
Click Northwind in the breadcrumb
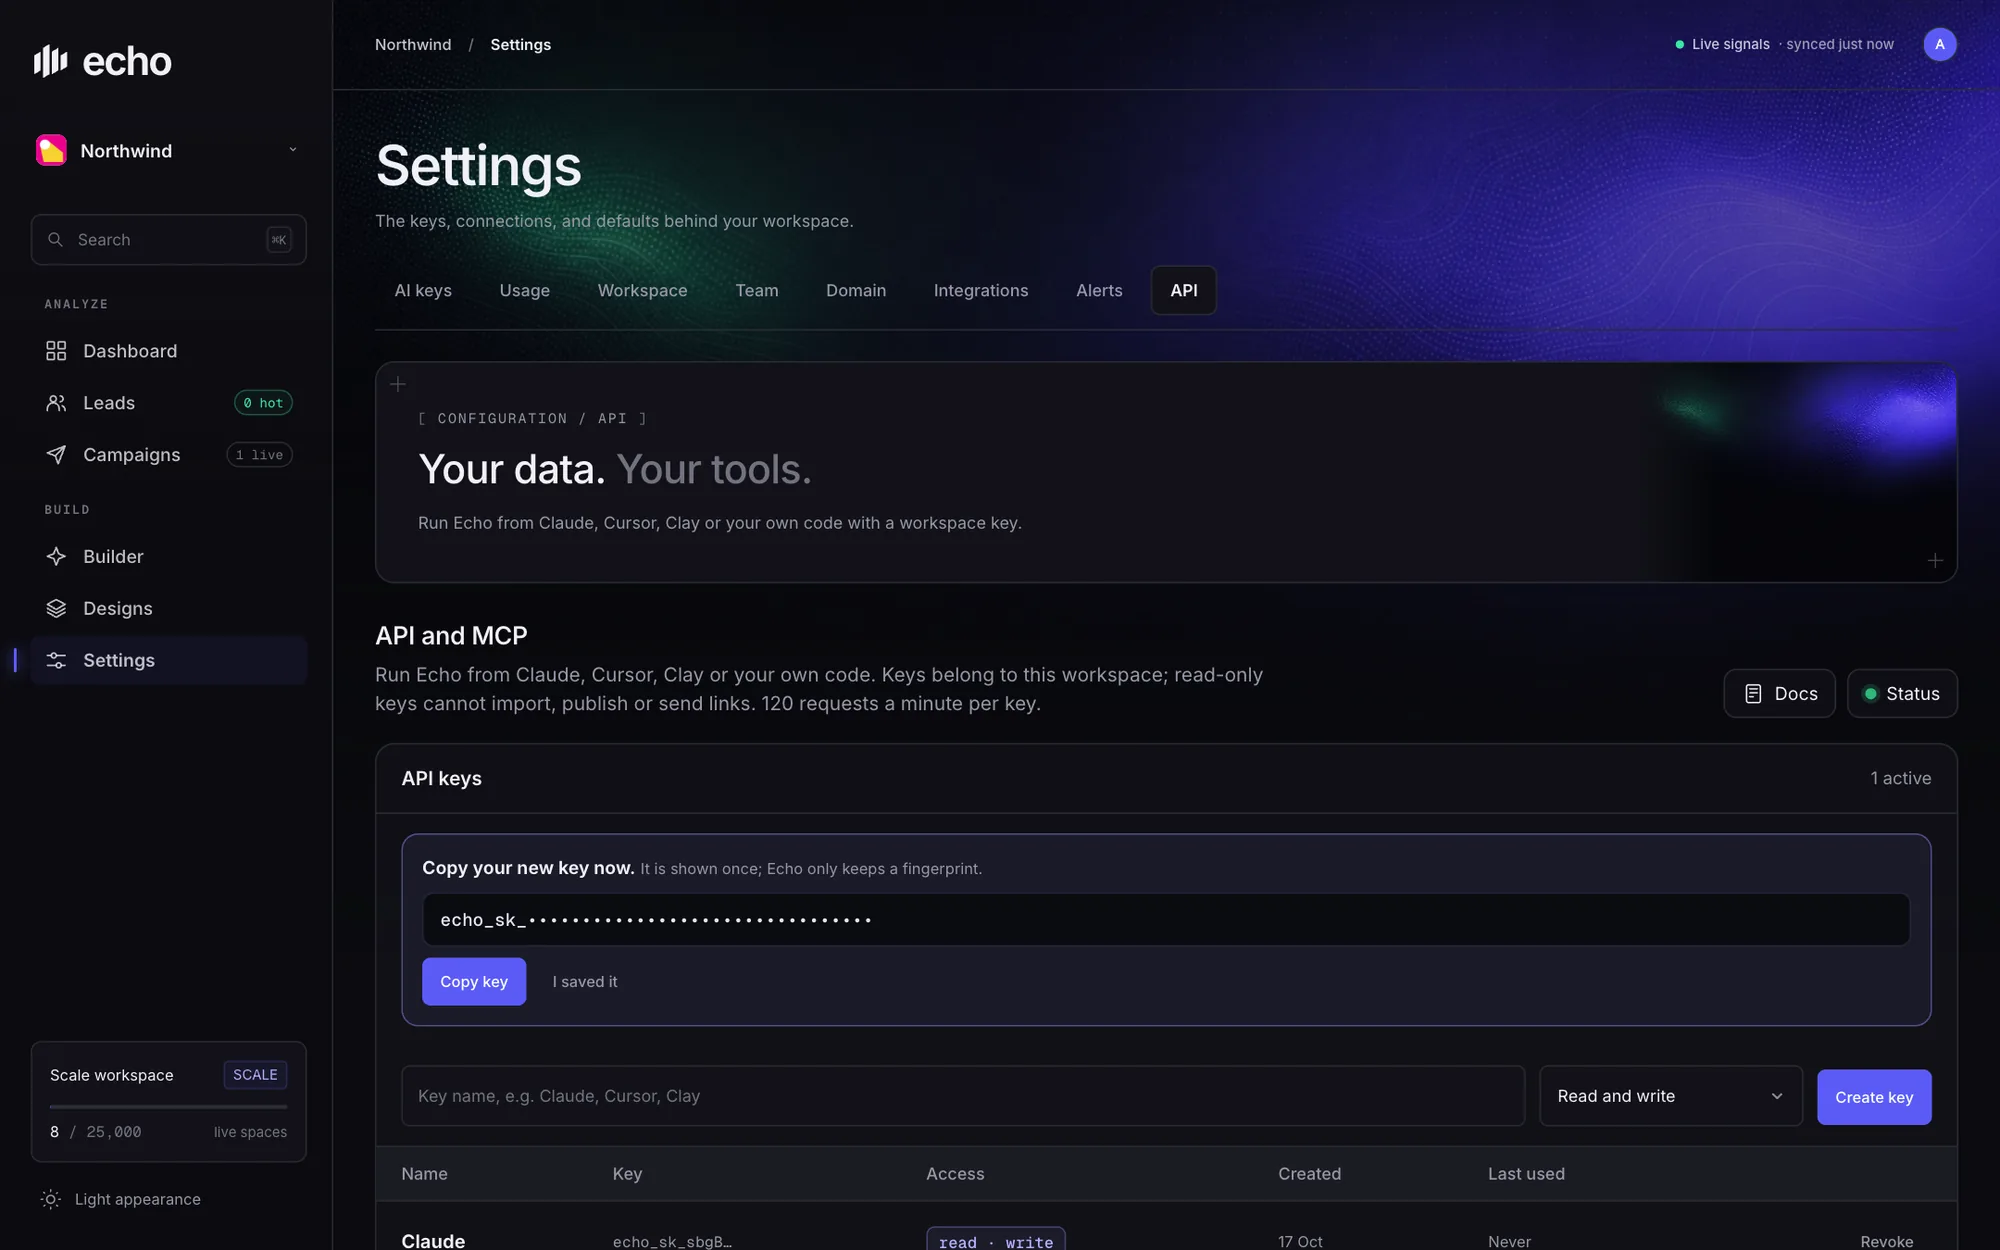pos(413,45)
